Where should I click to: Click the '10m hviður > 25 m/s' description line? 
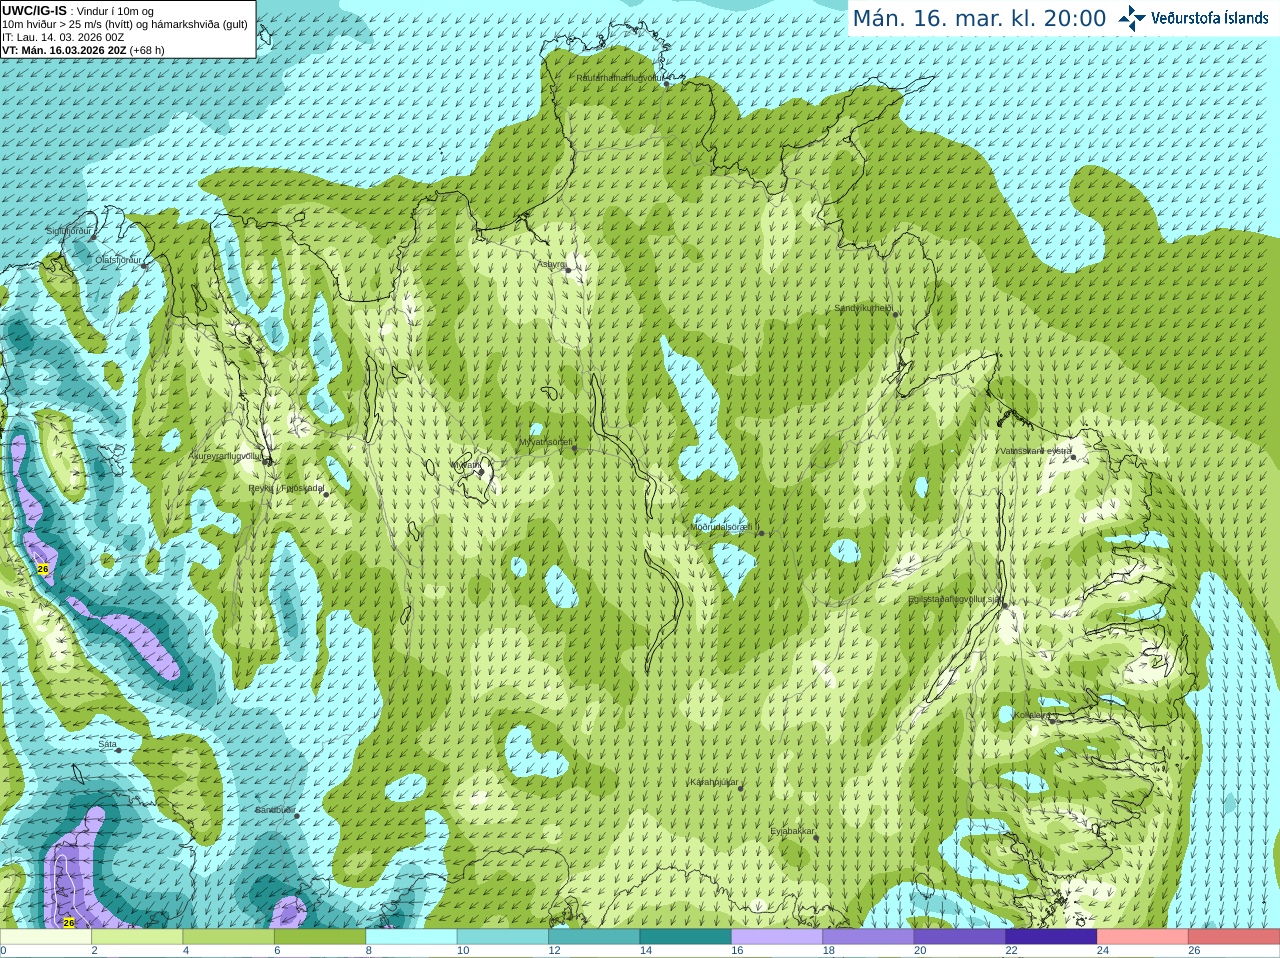125,24
